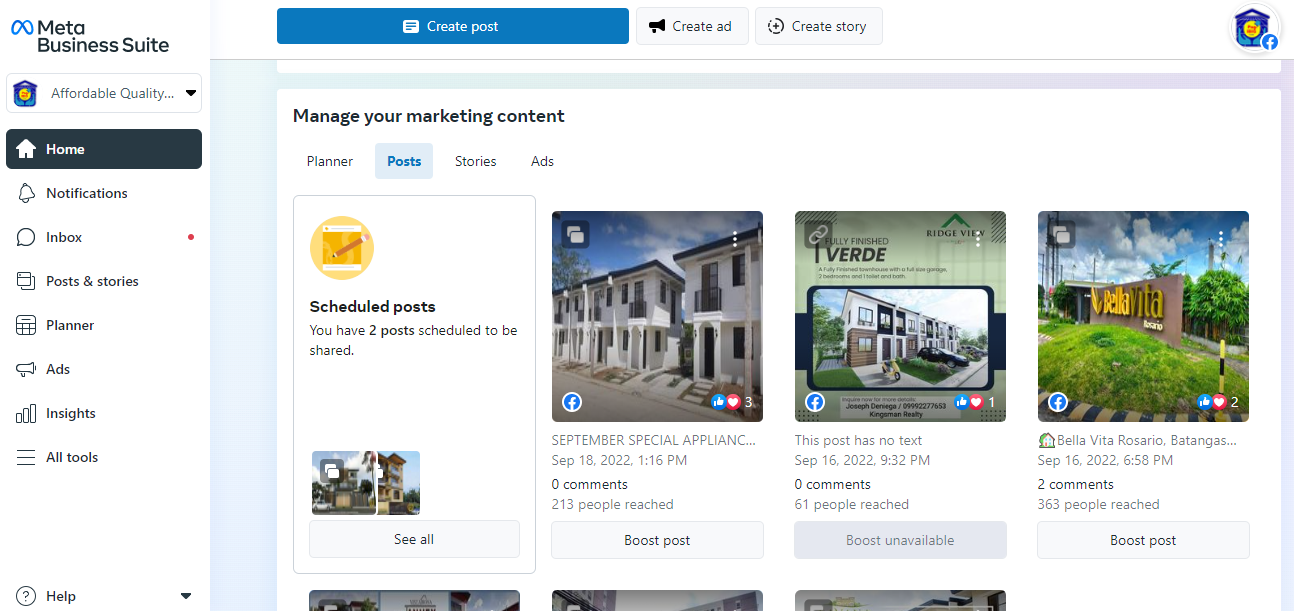This screenshot has width=1294, height=611.
Task: Click the Meta Business Suite logo
Action: tap(90, 36)
